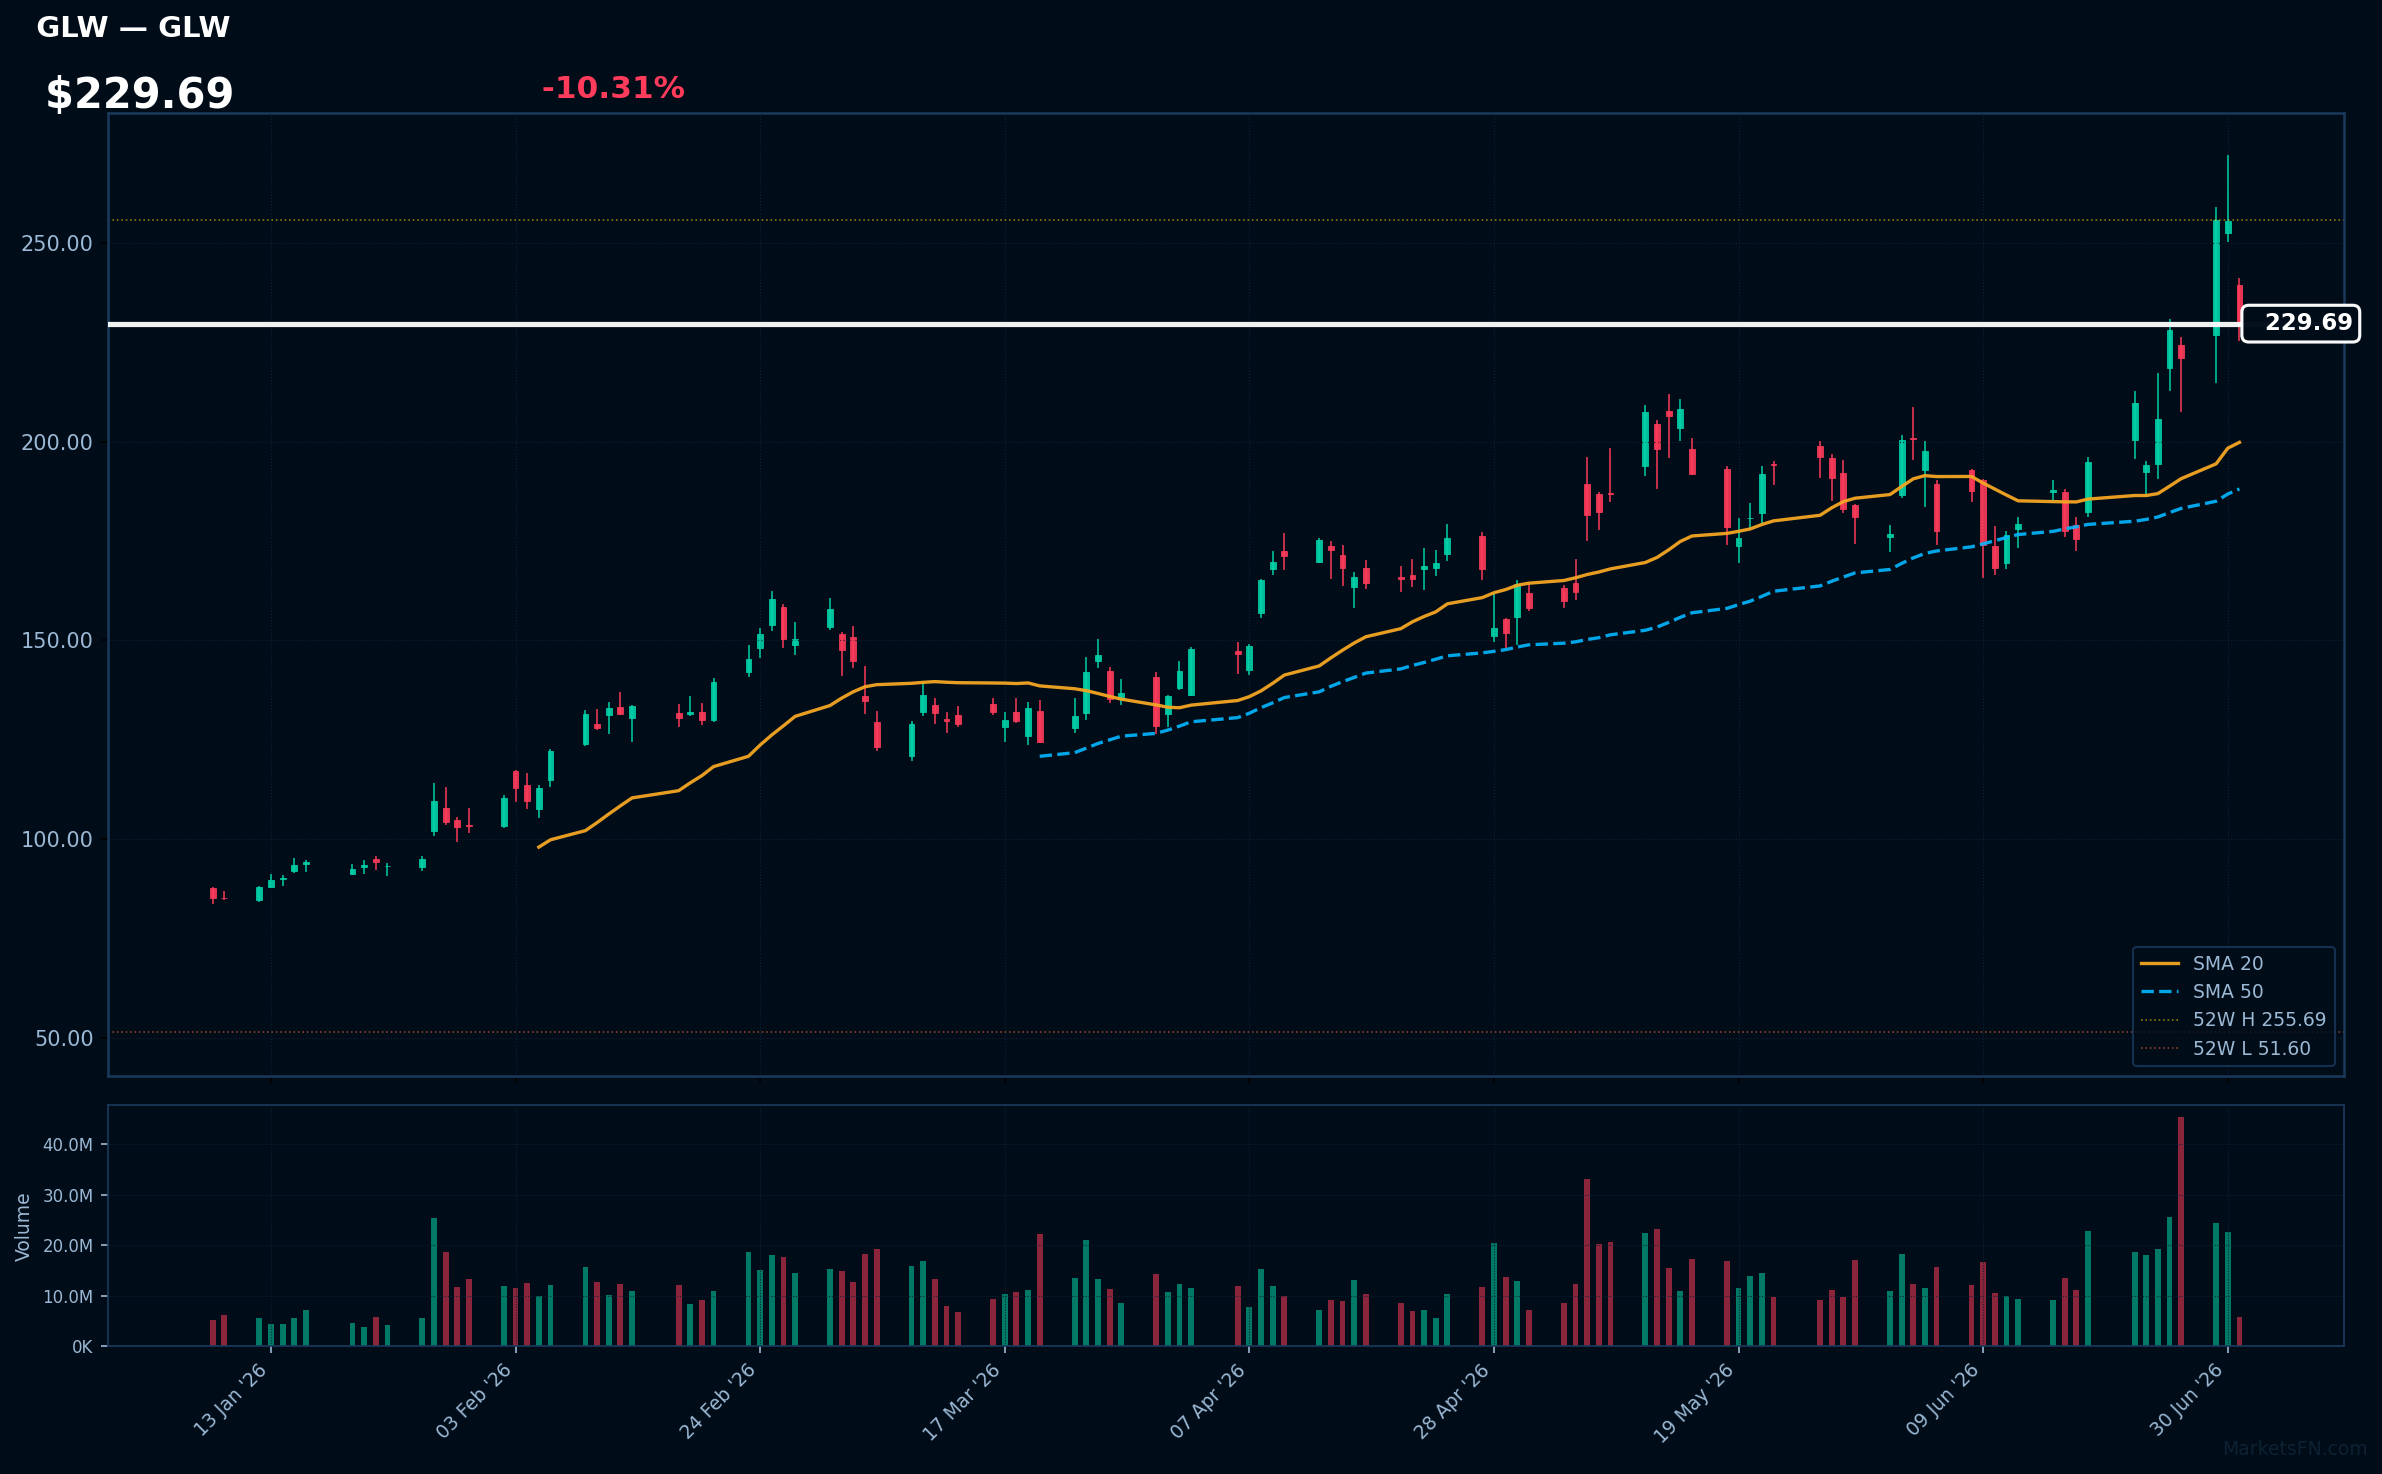Click the $229.69 current price heading
The width and height of the screenshot is (2382, 1474).
click(x=139, y=94)
